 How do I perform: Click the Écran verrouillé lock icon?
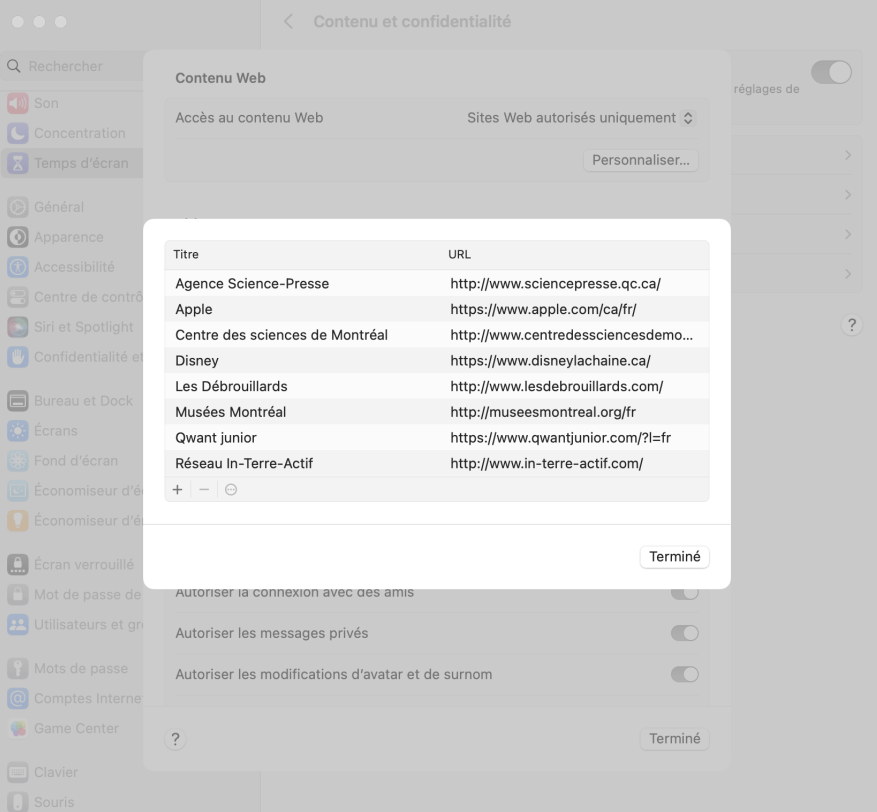[18, 564]
